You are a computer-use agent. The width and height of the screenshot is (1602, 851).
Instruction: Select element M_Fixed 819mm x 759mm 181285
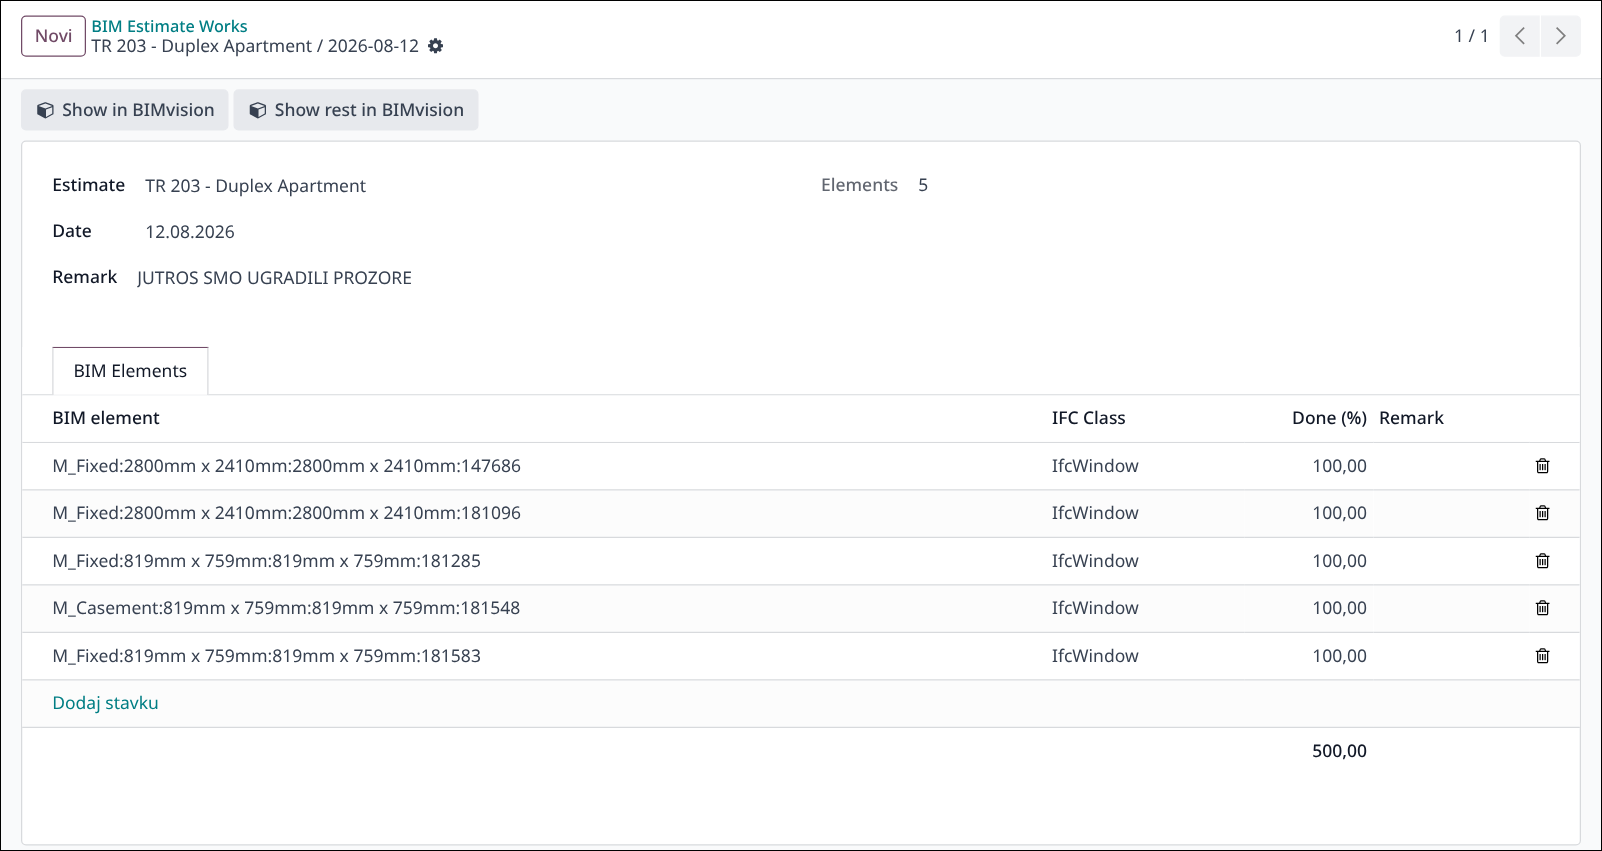(x=267, y=561)
